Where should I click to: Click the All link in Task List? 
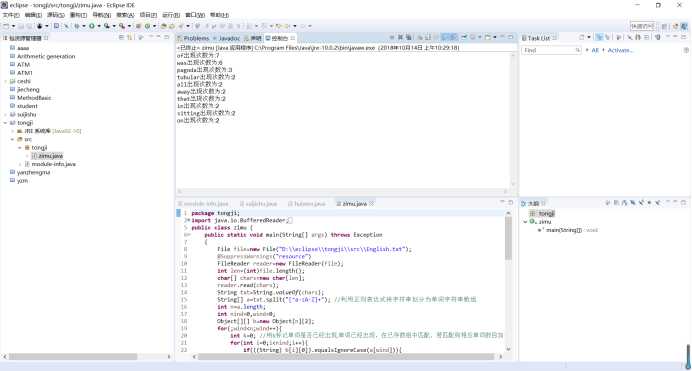coord(595,50)
